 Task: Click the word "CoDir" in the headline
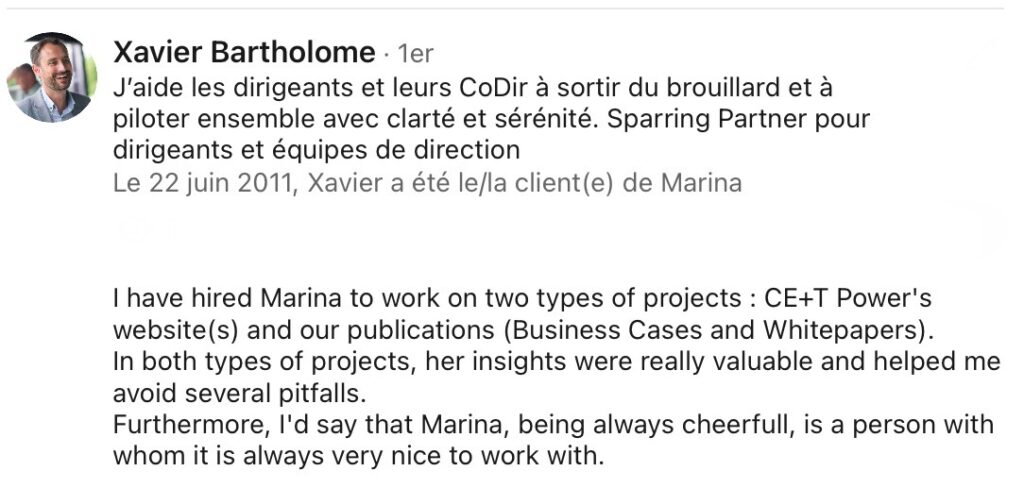click(x=487, y=86)
